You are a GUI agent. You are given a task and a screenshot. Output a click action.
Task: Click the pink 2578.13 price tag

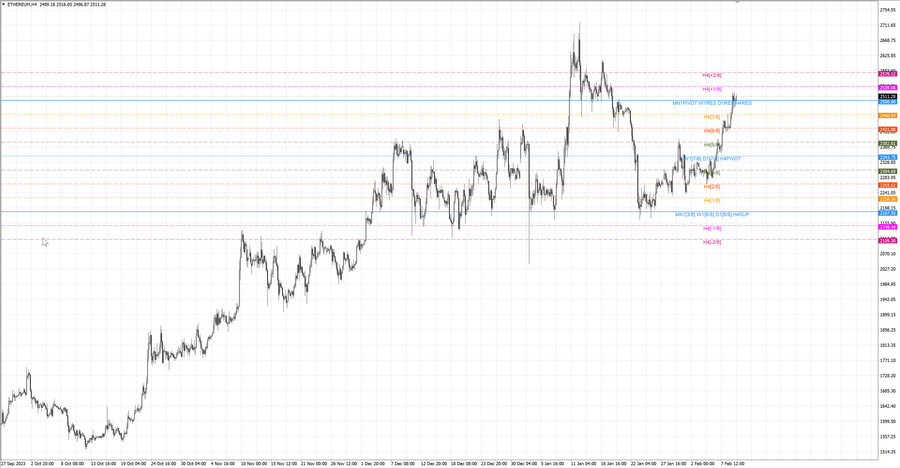[886, 74]
